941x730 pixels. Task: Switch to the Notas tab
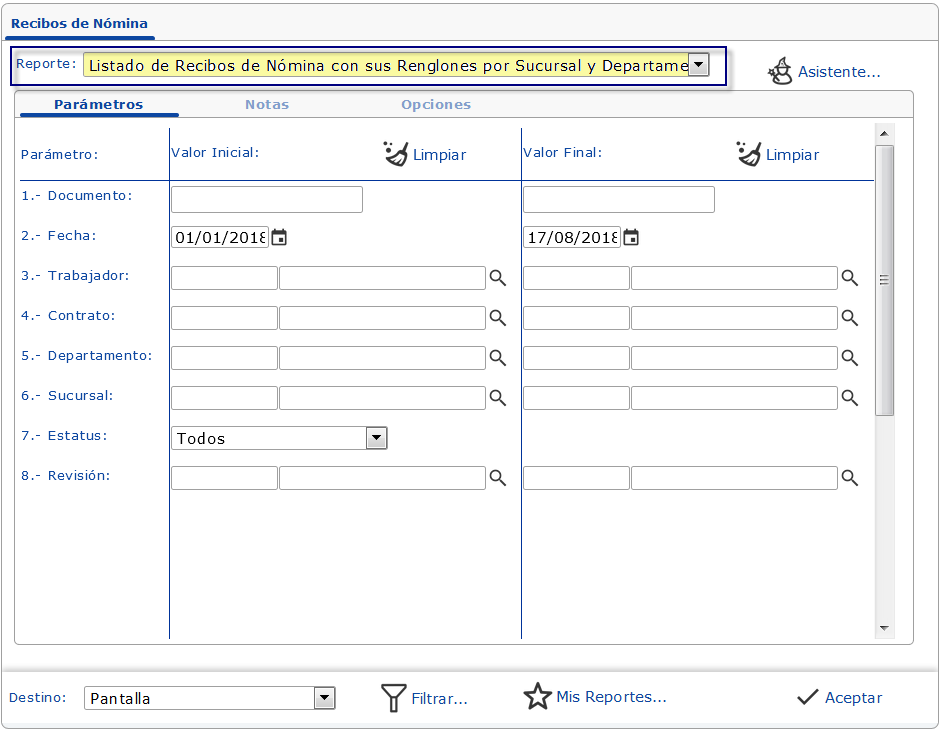click(x=267, y=104)
